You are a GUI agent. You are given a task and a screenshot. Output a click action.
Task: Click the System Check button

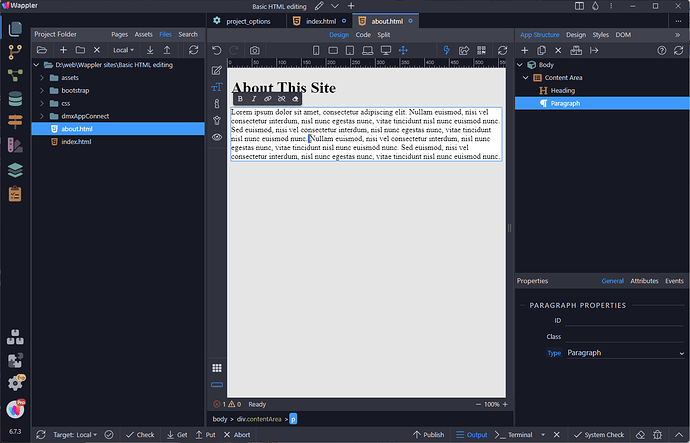599,435
